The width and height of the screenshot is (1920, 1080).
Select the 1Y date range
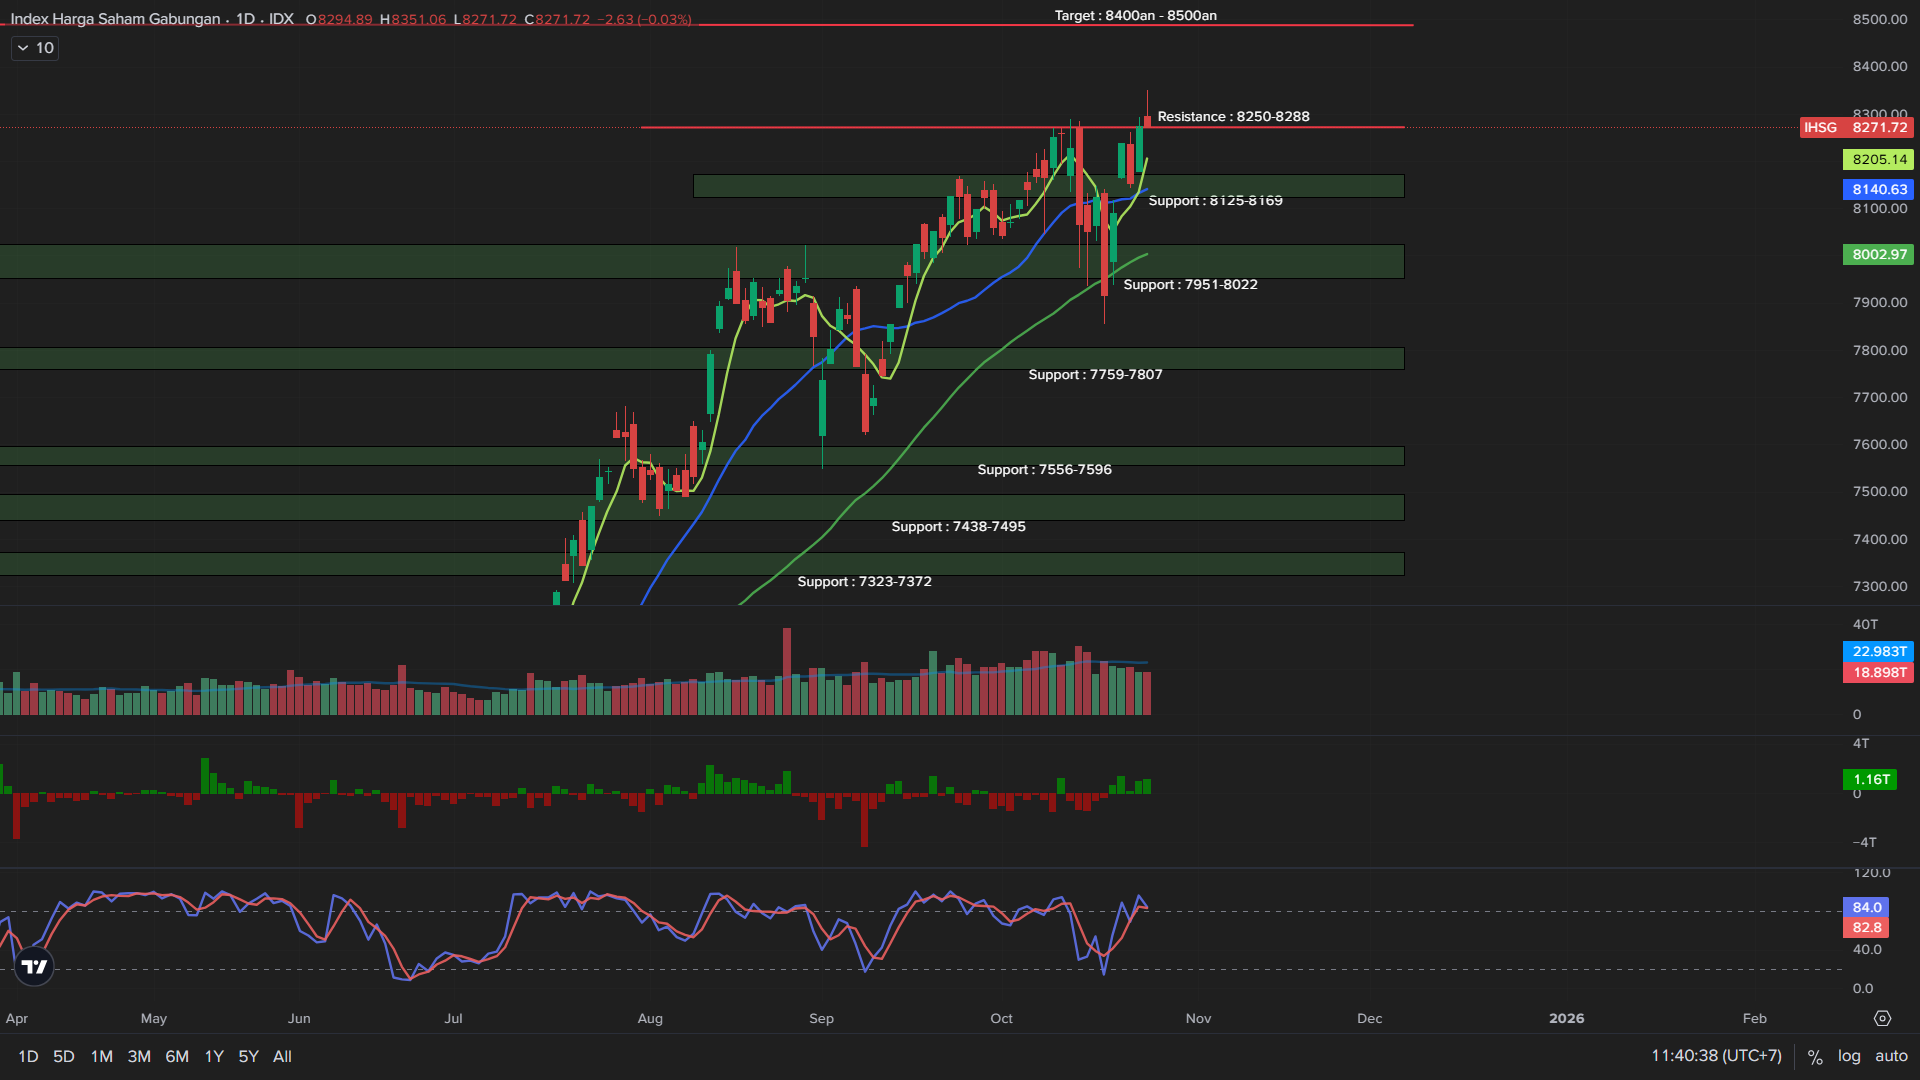point(214,1056)
